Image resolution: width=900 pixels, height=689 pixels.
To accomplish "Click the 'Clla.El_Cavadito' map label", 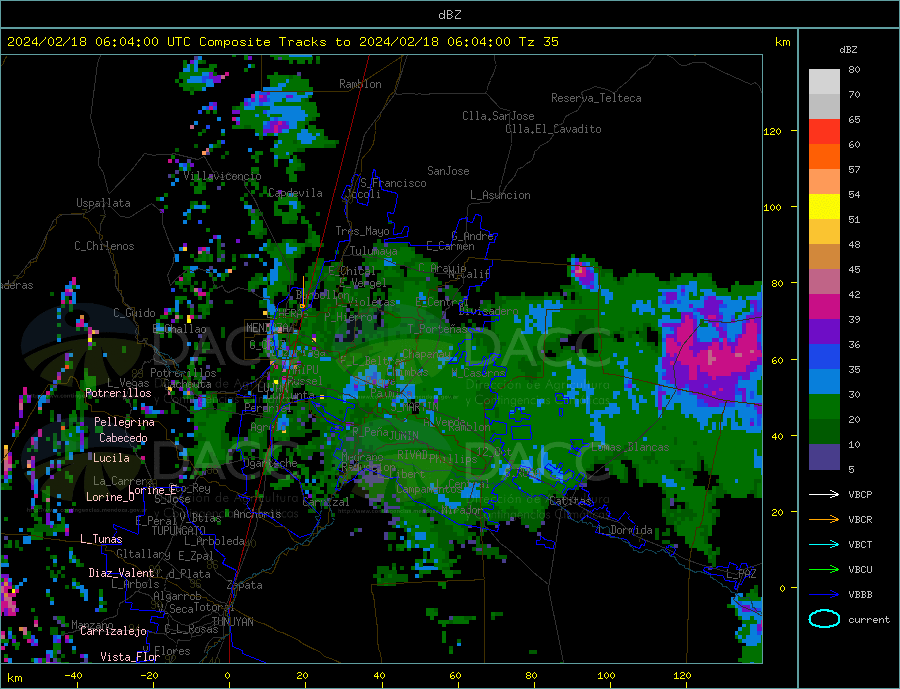I will coord(553,129).
